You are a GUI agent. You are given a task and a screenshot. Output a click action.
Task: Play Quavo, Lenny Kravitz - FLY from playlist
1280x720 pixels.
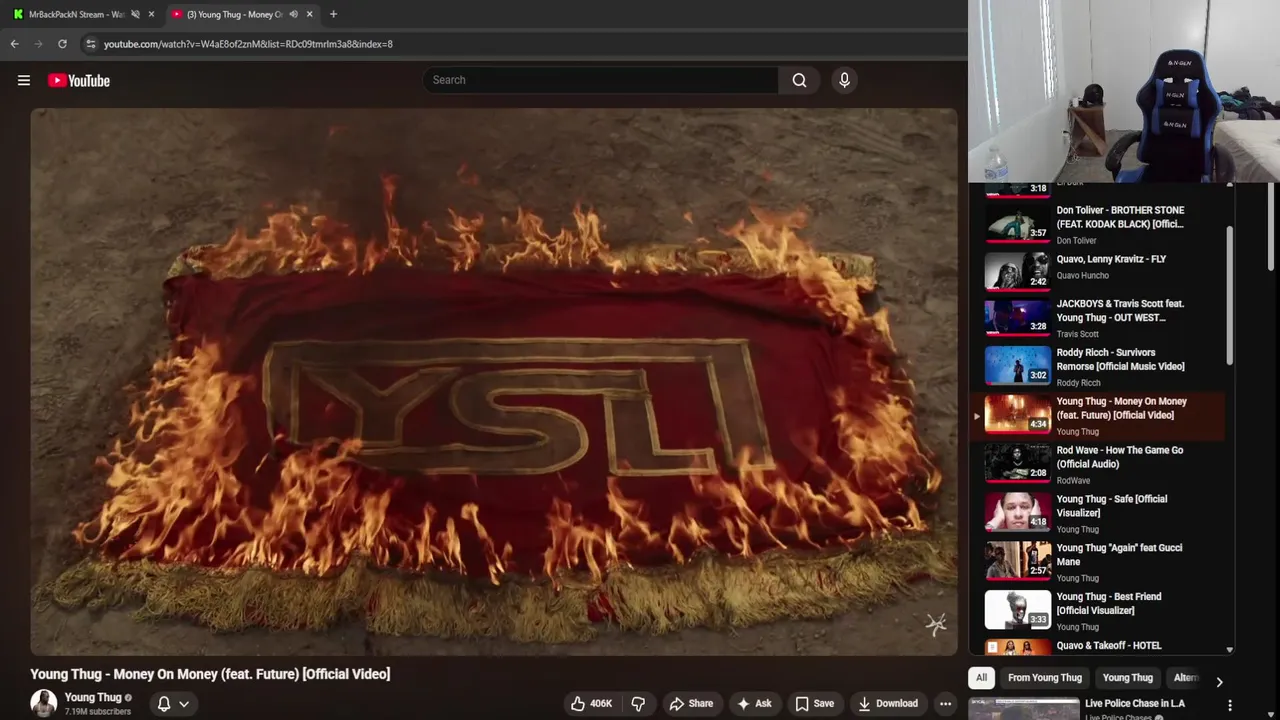[1100, 270]
